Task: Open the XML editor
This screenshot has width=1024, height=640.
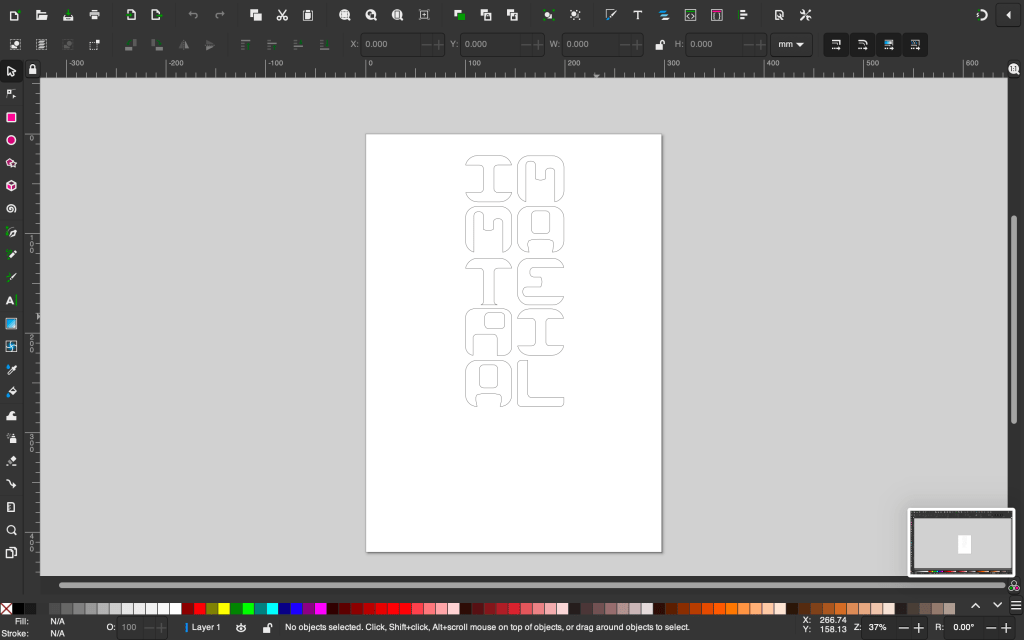Action: pos(690,15)
